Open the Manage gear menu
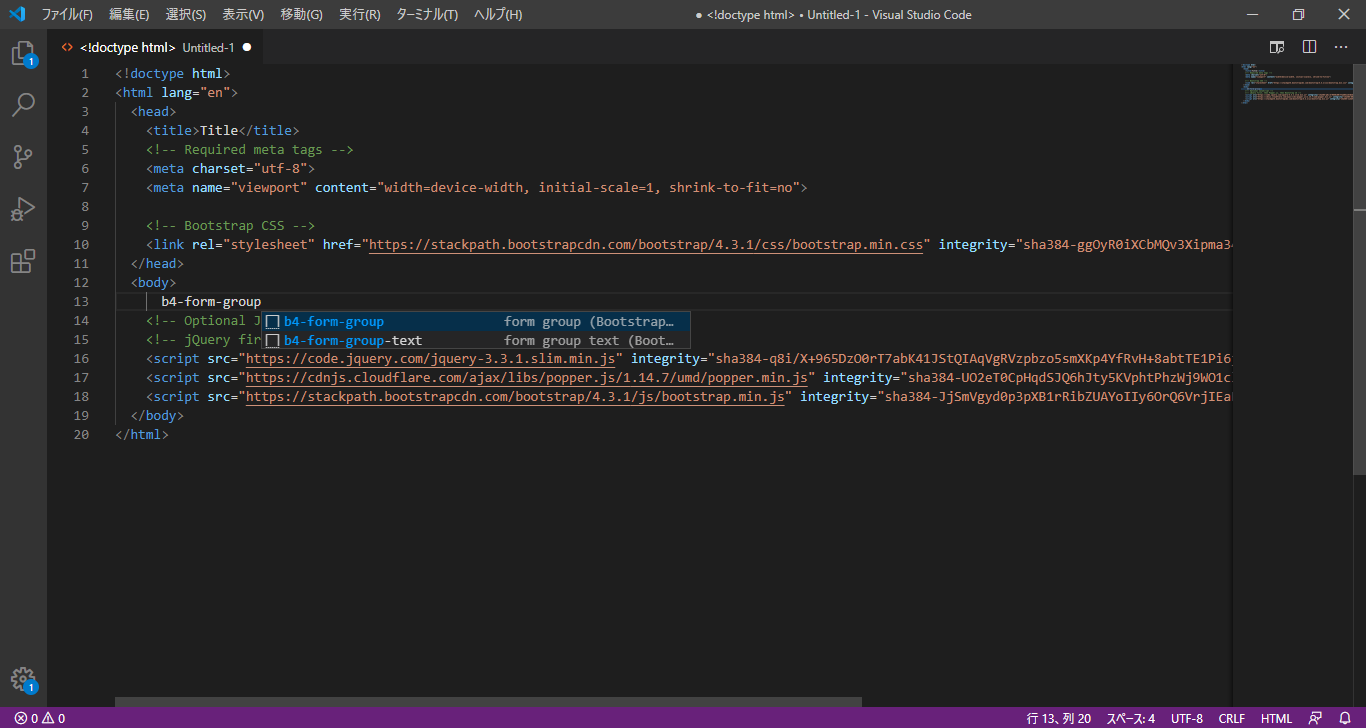 (23, 679)
